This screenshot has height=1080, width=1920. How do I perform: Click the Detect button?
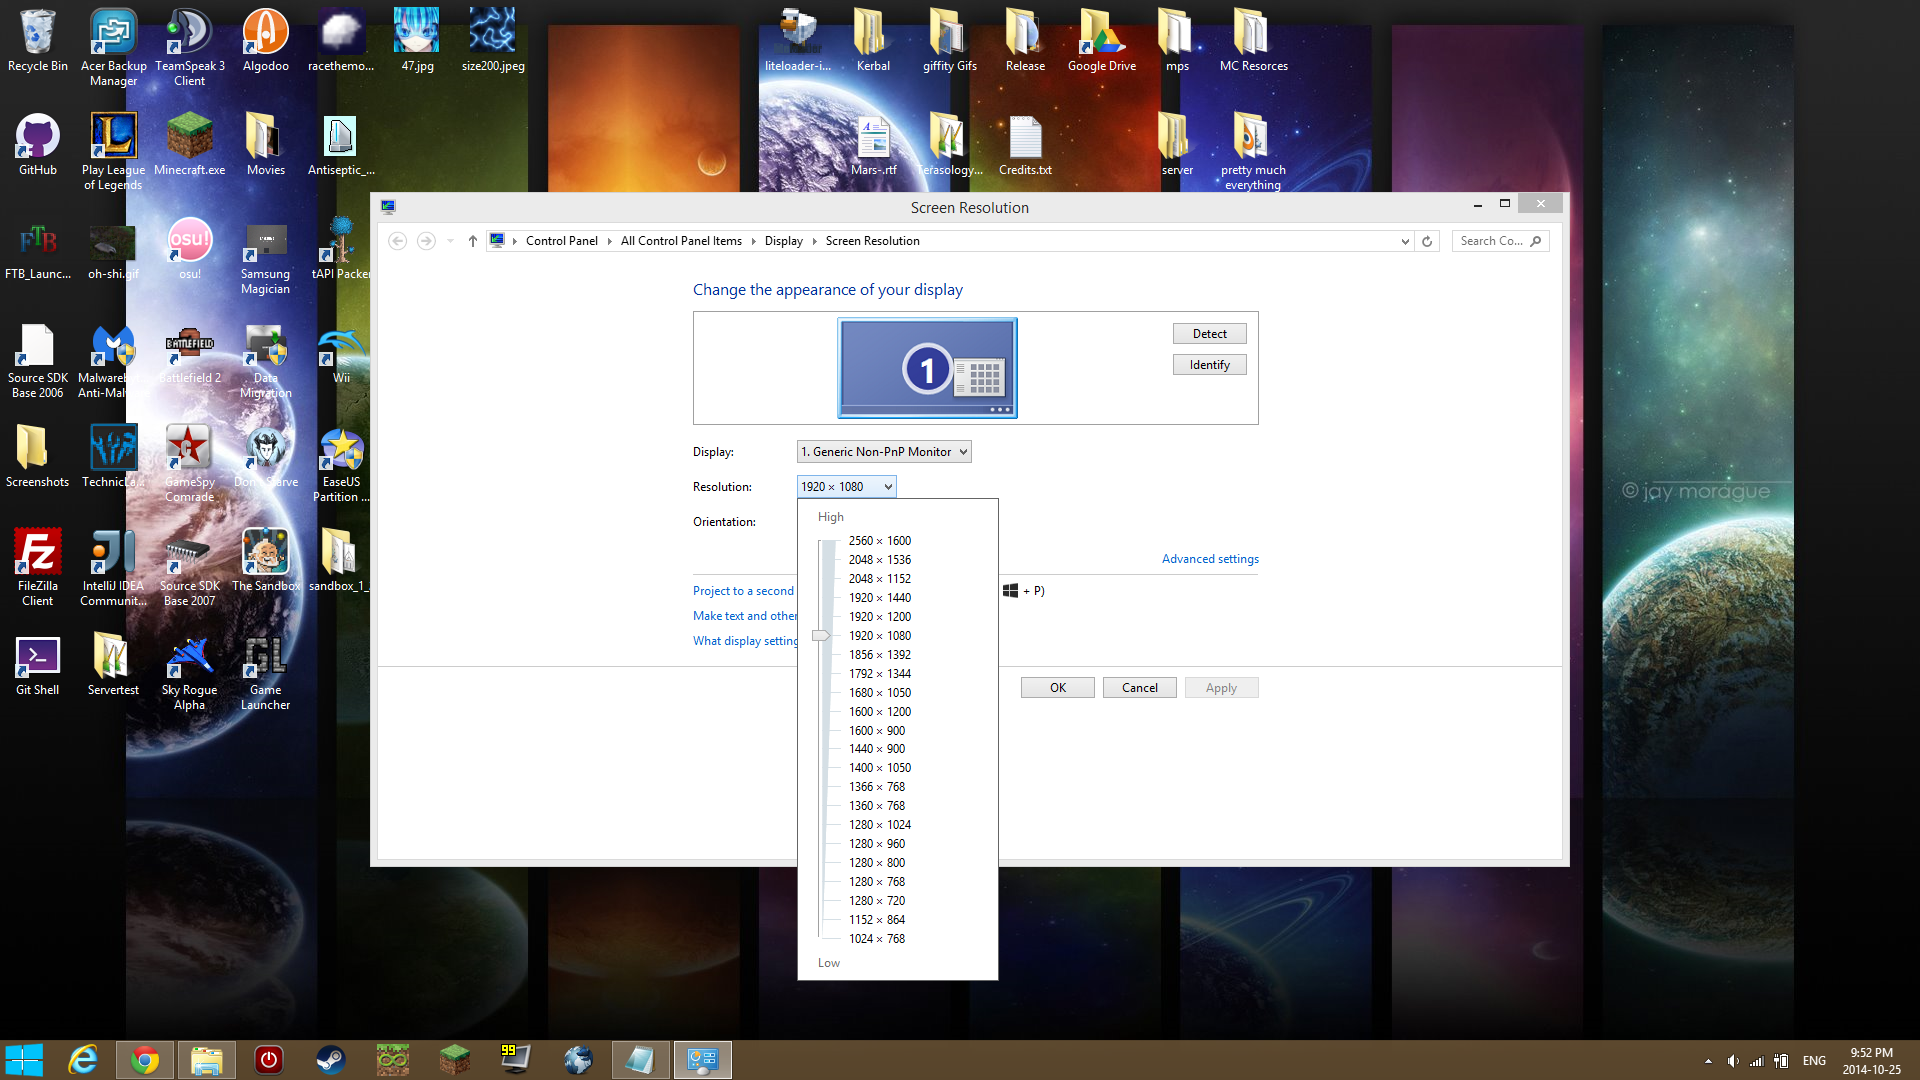[x=1209, y=334]
